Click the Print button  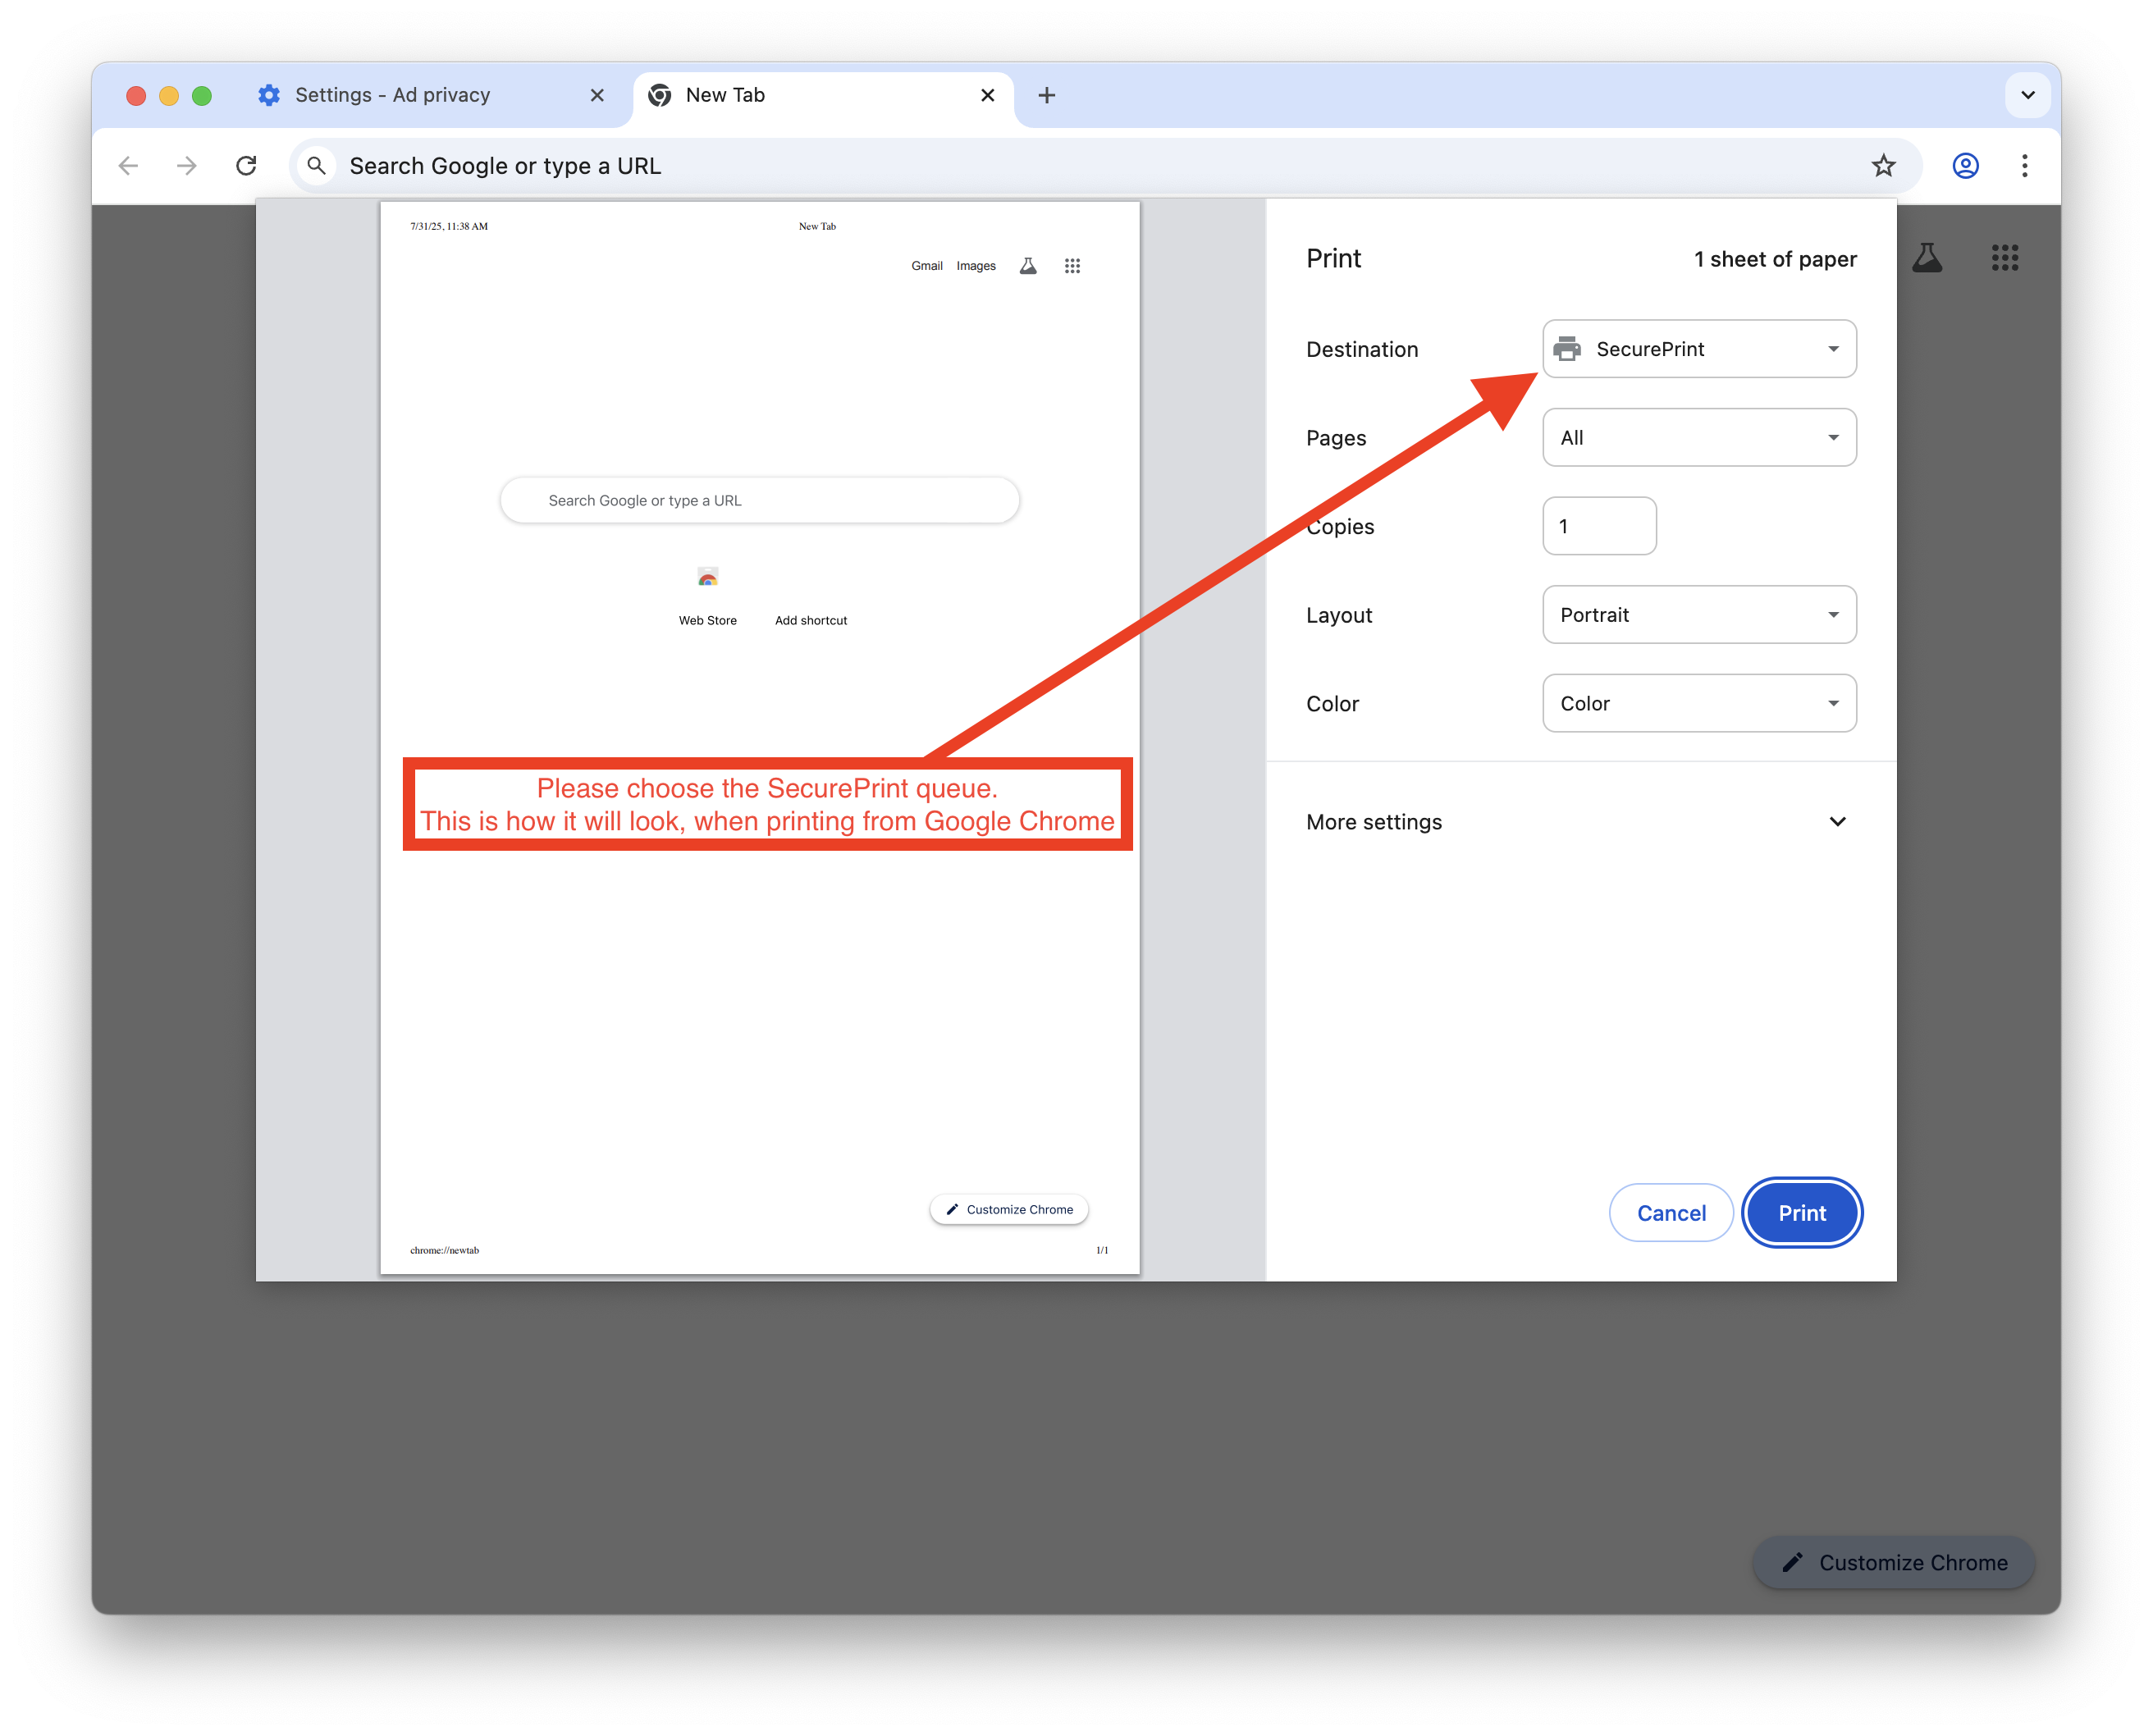point(1801,1213)
